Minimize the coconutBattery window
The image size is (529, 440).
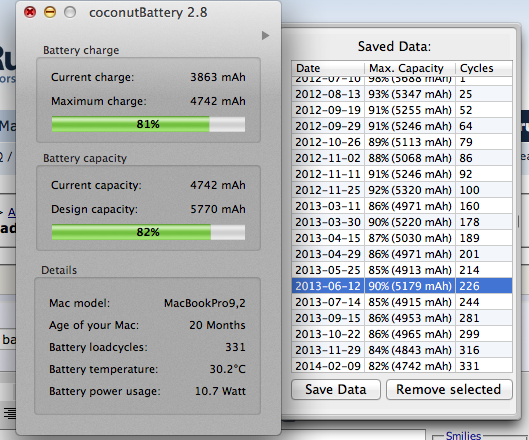pyautogui.click(x=50, y=12)
